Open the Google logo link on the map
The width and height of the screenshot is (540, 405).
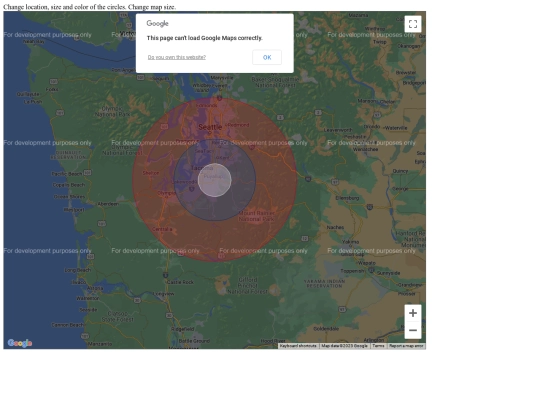(20, 343)
